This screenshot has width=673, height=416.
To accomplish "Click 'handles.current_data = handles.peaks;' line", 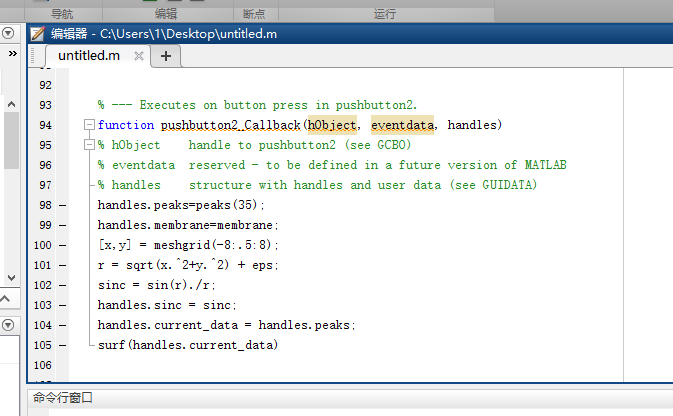I will [227, 325].
